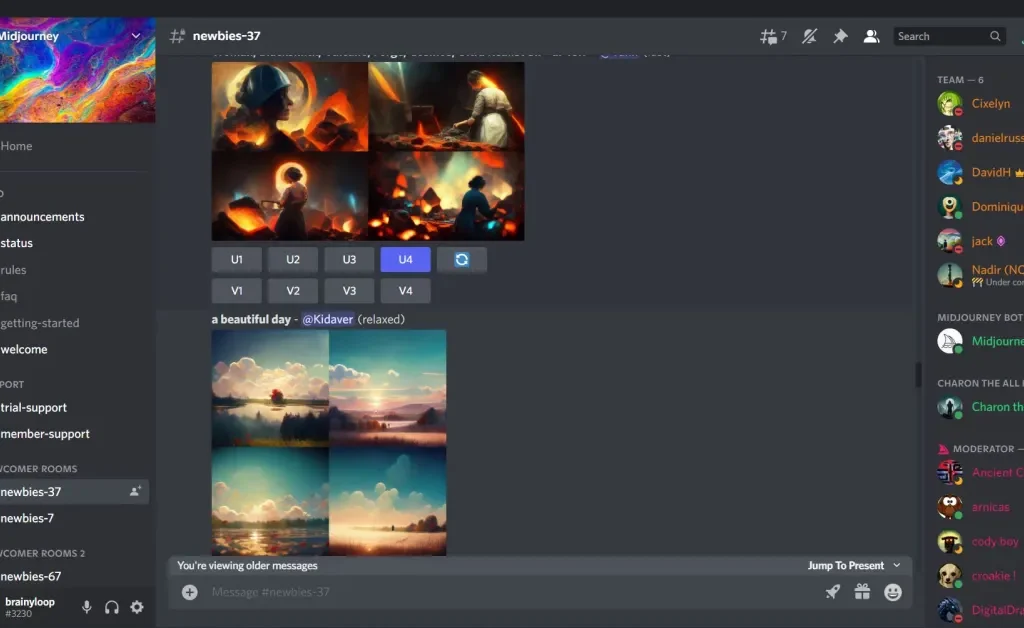Upscale image with U1 button
The width and height of the screenshot is (1024, 628).
[x=236, y=260]
